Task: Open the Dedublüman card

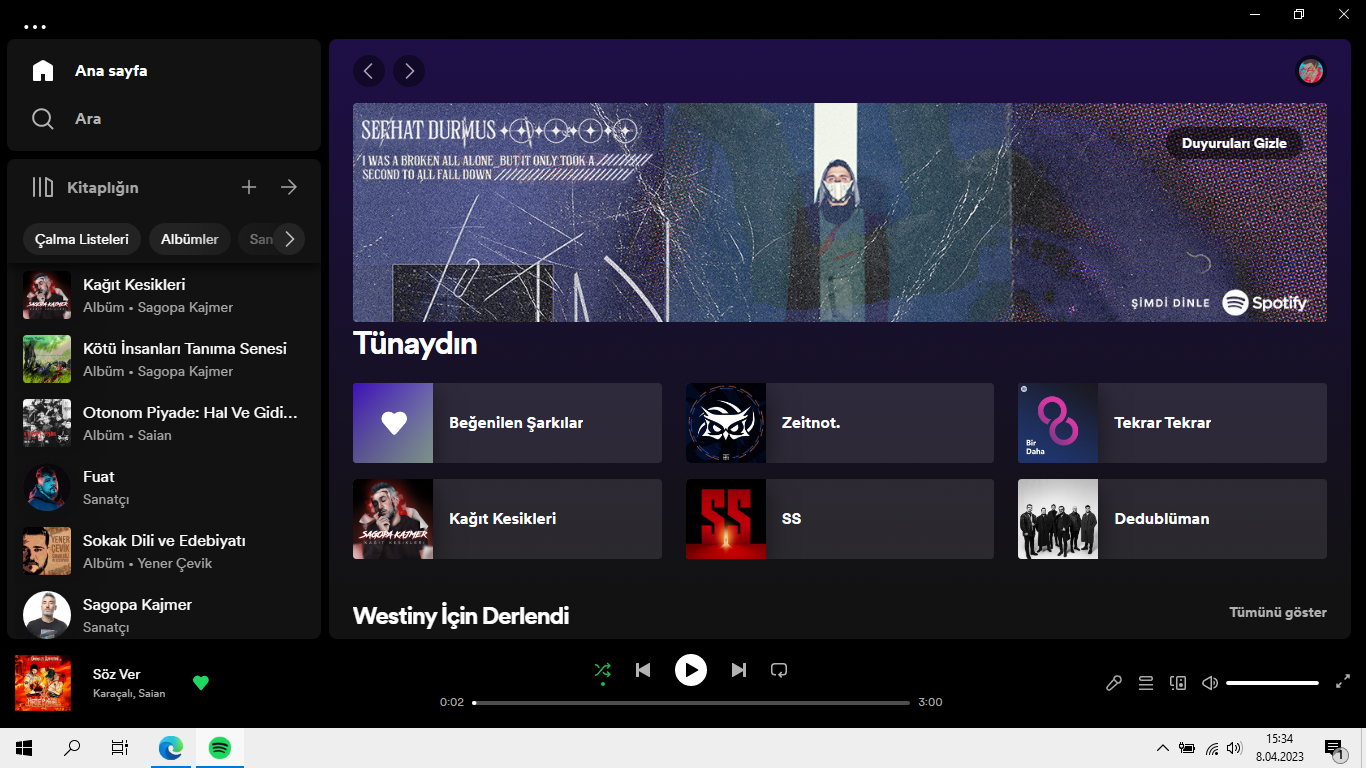Action: [1172, 519]
